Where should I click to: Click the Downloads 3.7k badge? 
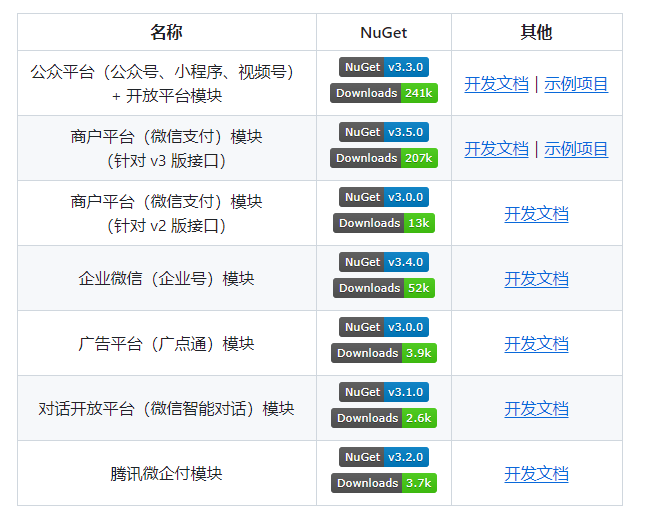tap(384, 483)
